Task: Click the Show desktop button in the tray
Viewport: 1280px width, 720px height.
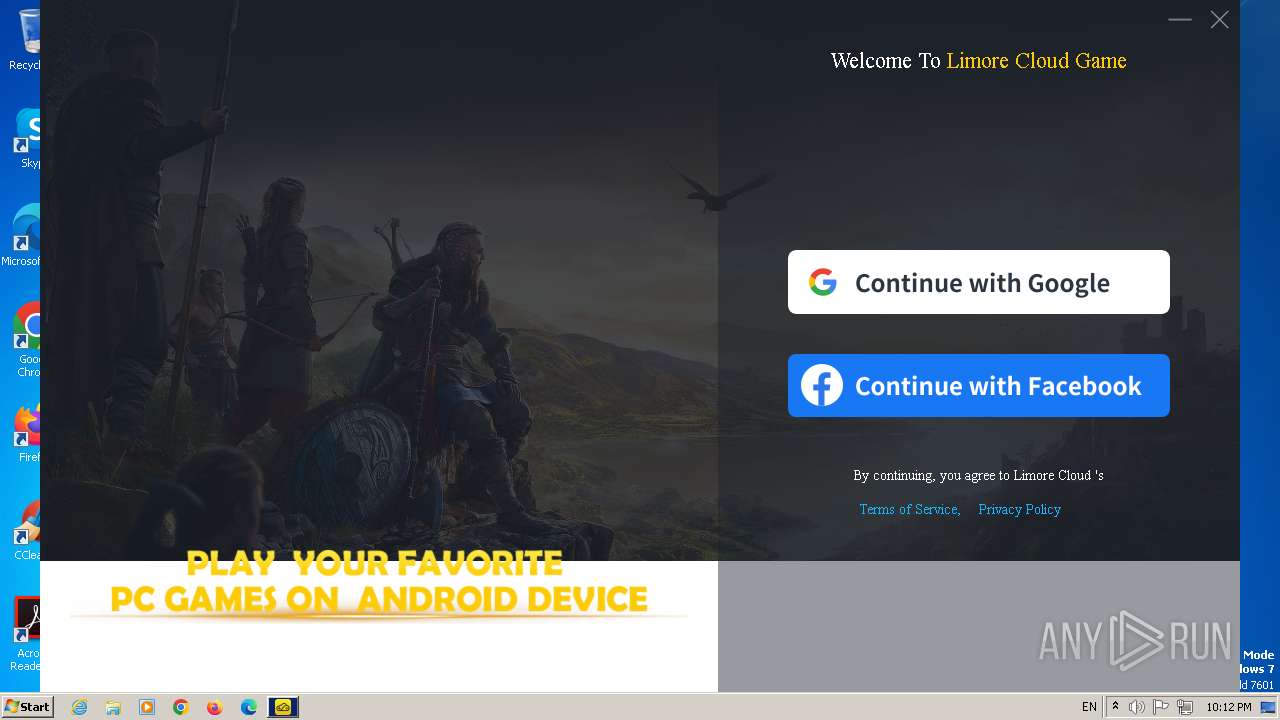Action: (1269, 707)
